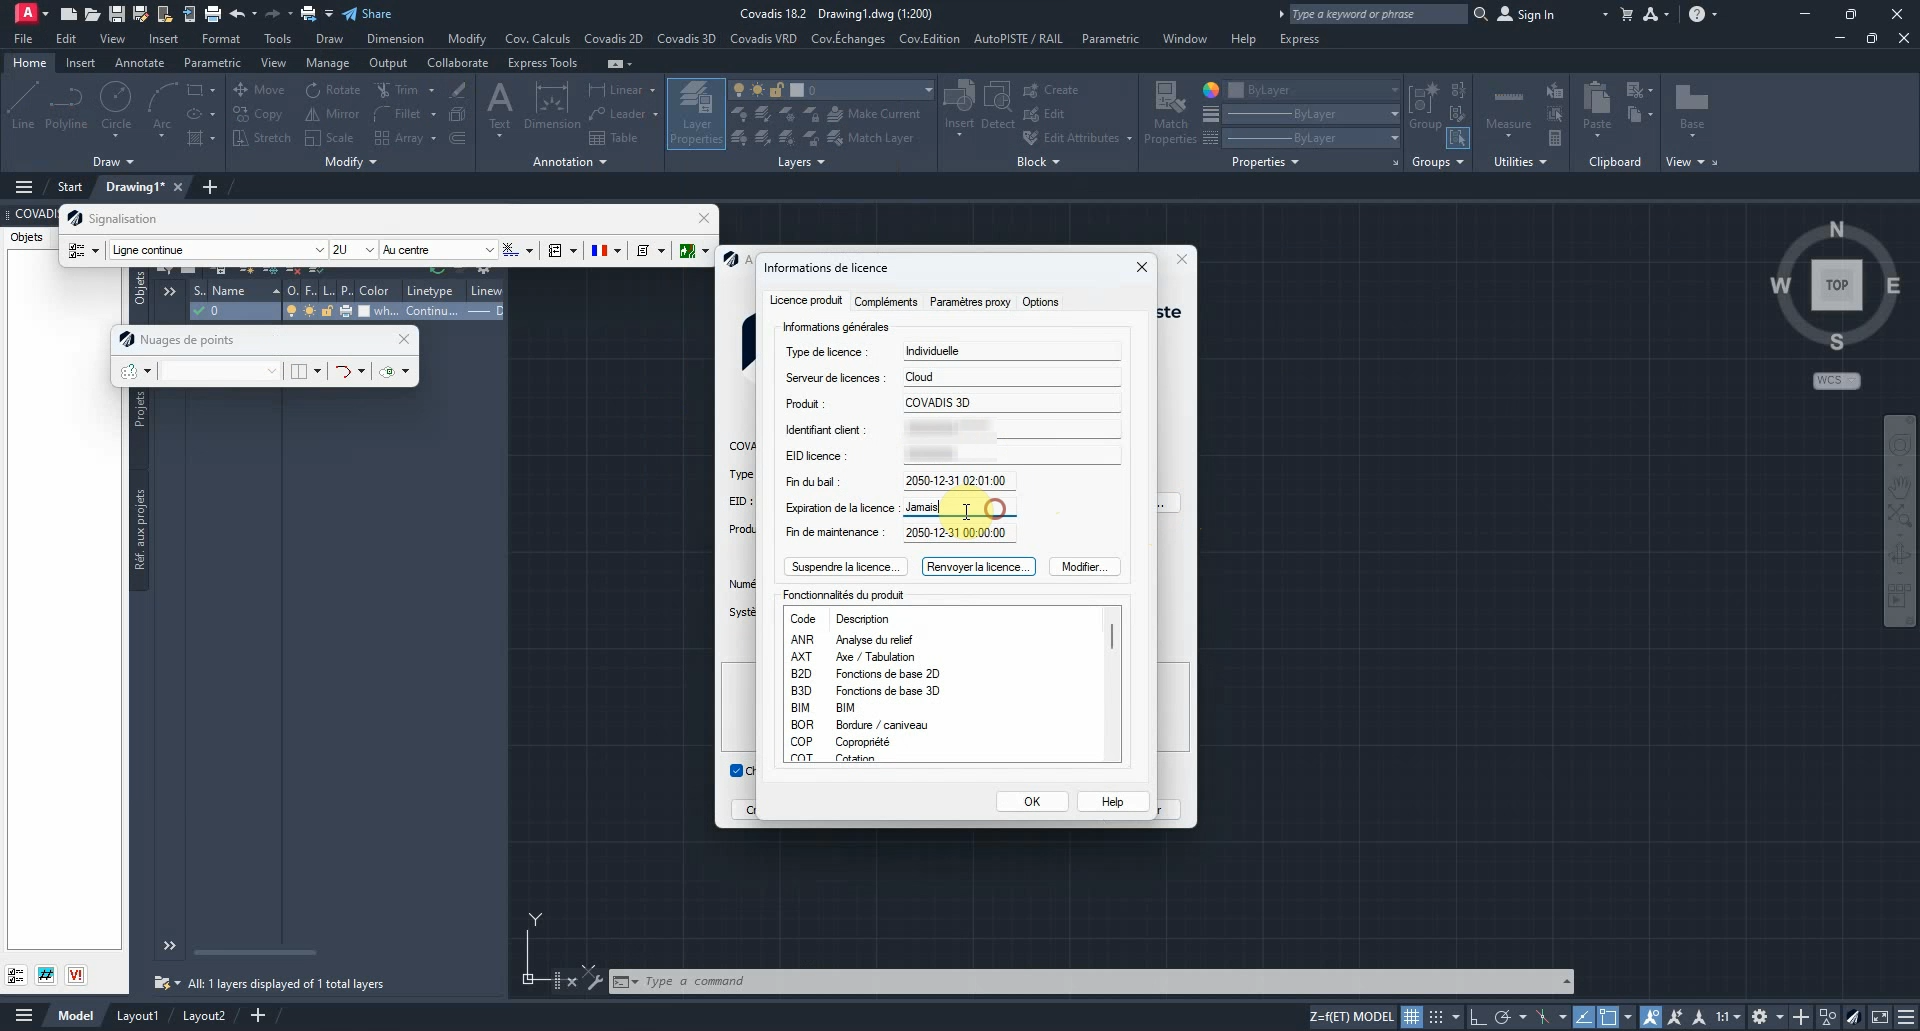
Task: Switch to Compléments tab
Action: 885,302
